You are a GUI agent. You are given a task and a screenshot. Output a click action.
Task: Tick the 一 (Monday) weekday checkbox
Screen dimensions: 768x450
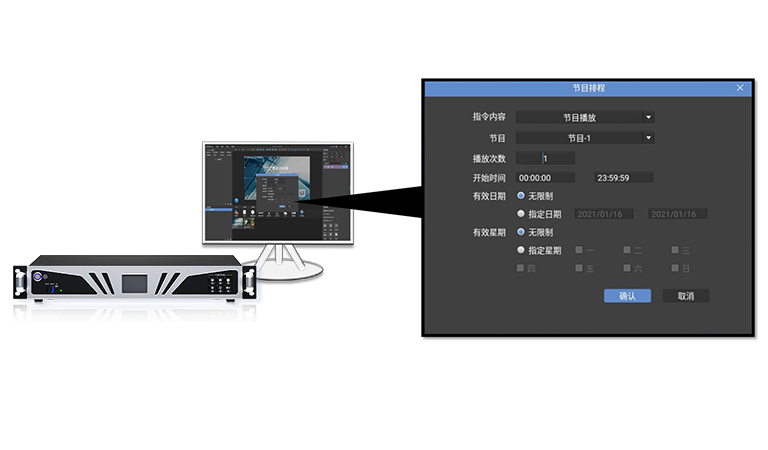[x=579, y=250]
